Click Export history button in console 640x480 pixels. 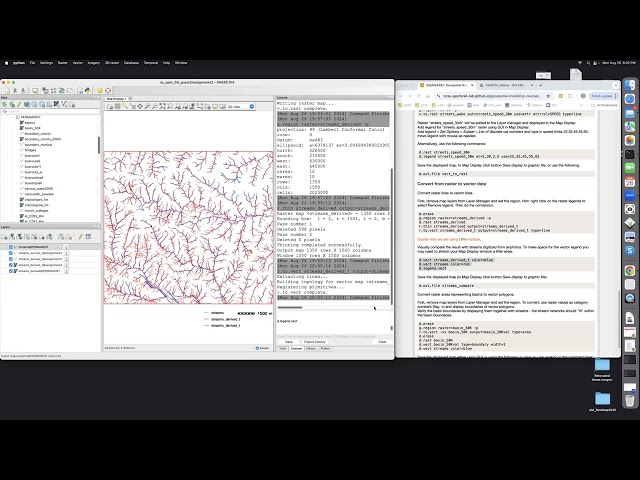coord(315,342)
